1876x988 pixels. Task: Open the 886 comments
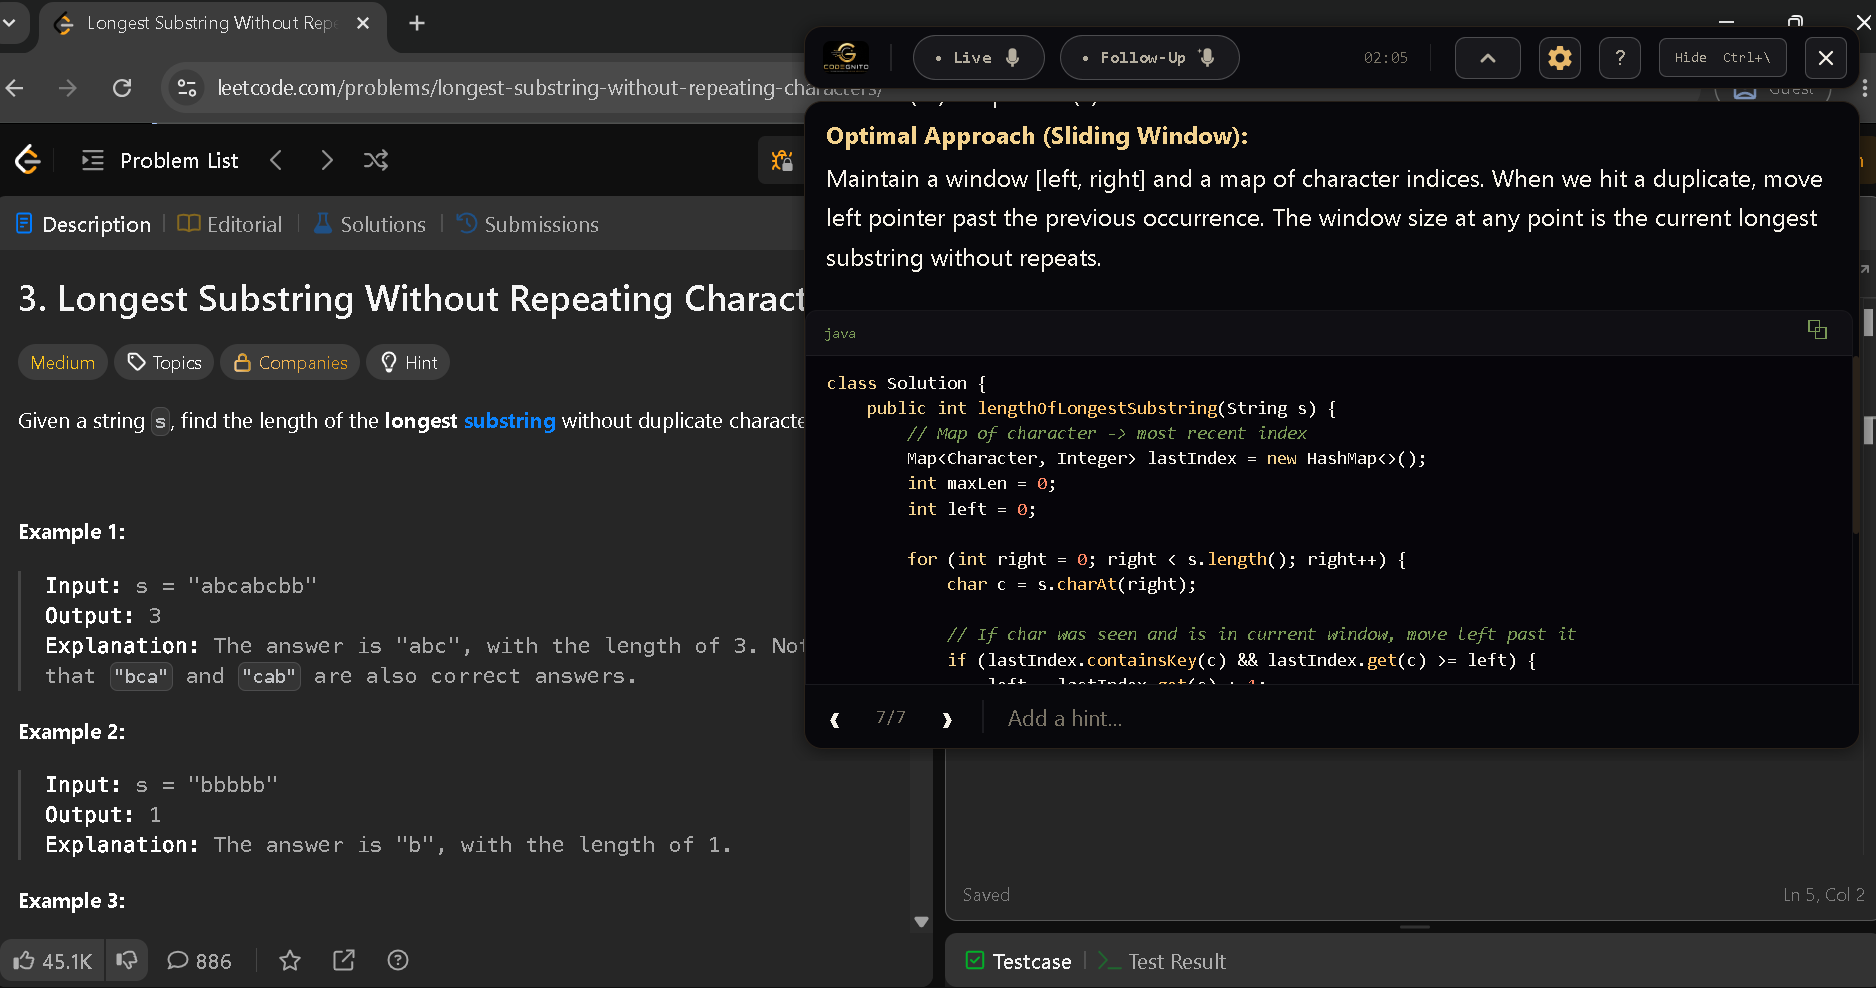pos(199,961)
